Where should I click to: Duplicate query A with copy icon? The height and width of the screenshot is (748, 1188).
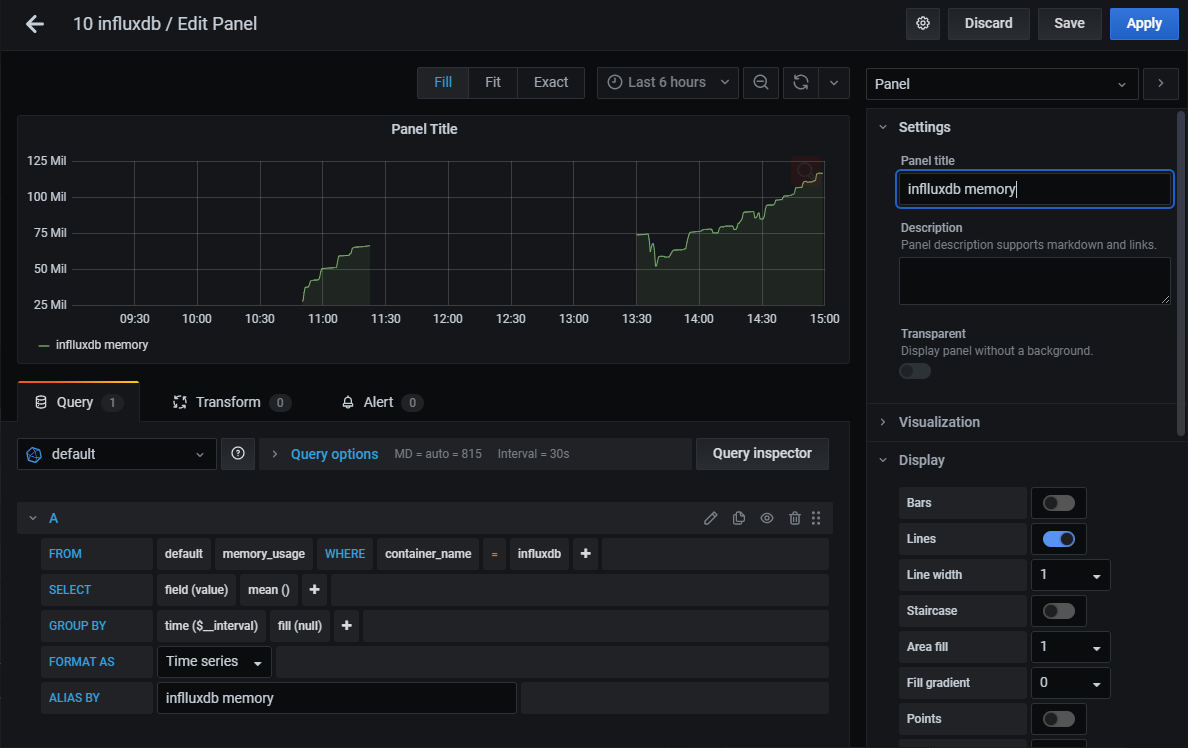coord(739,518)
